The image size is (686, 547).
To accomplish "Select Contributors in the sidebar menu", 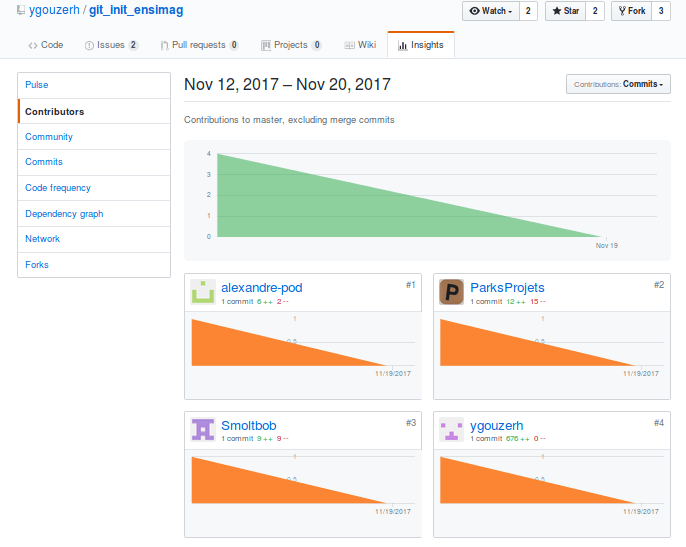I will 94,112.
